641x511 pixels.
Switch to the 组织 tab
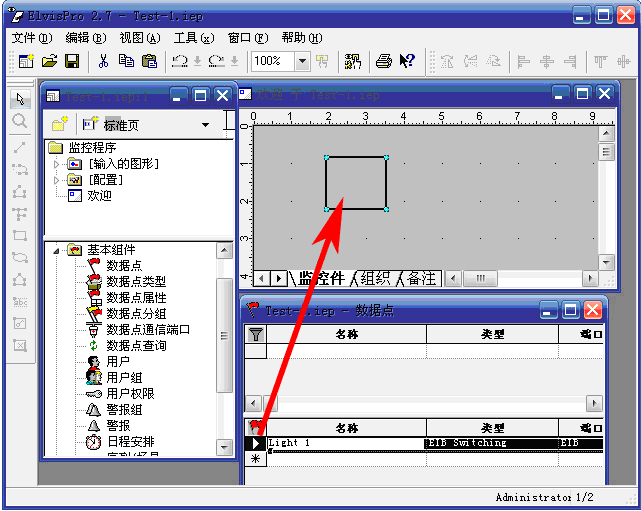coord(375,278)
